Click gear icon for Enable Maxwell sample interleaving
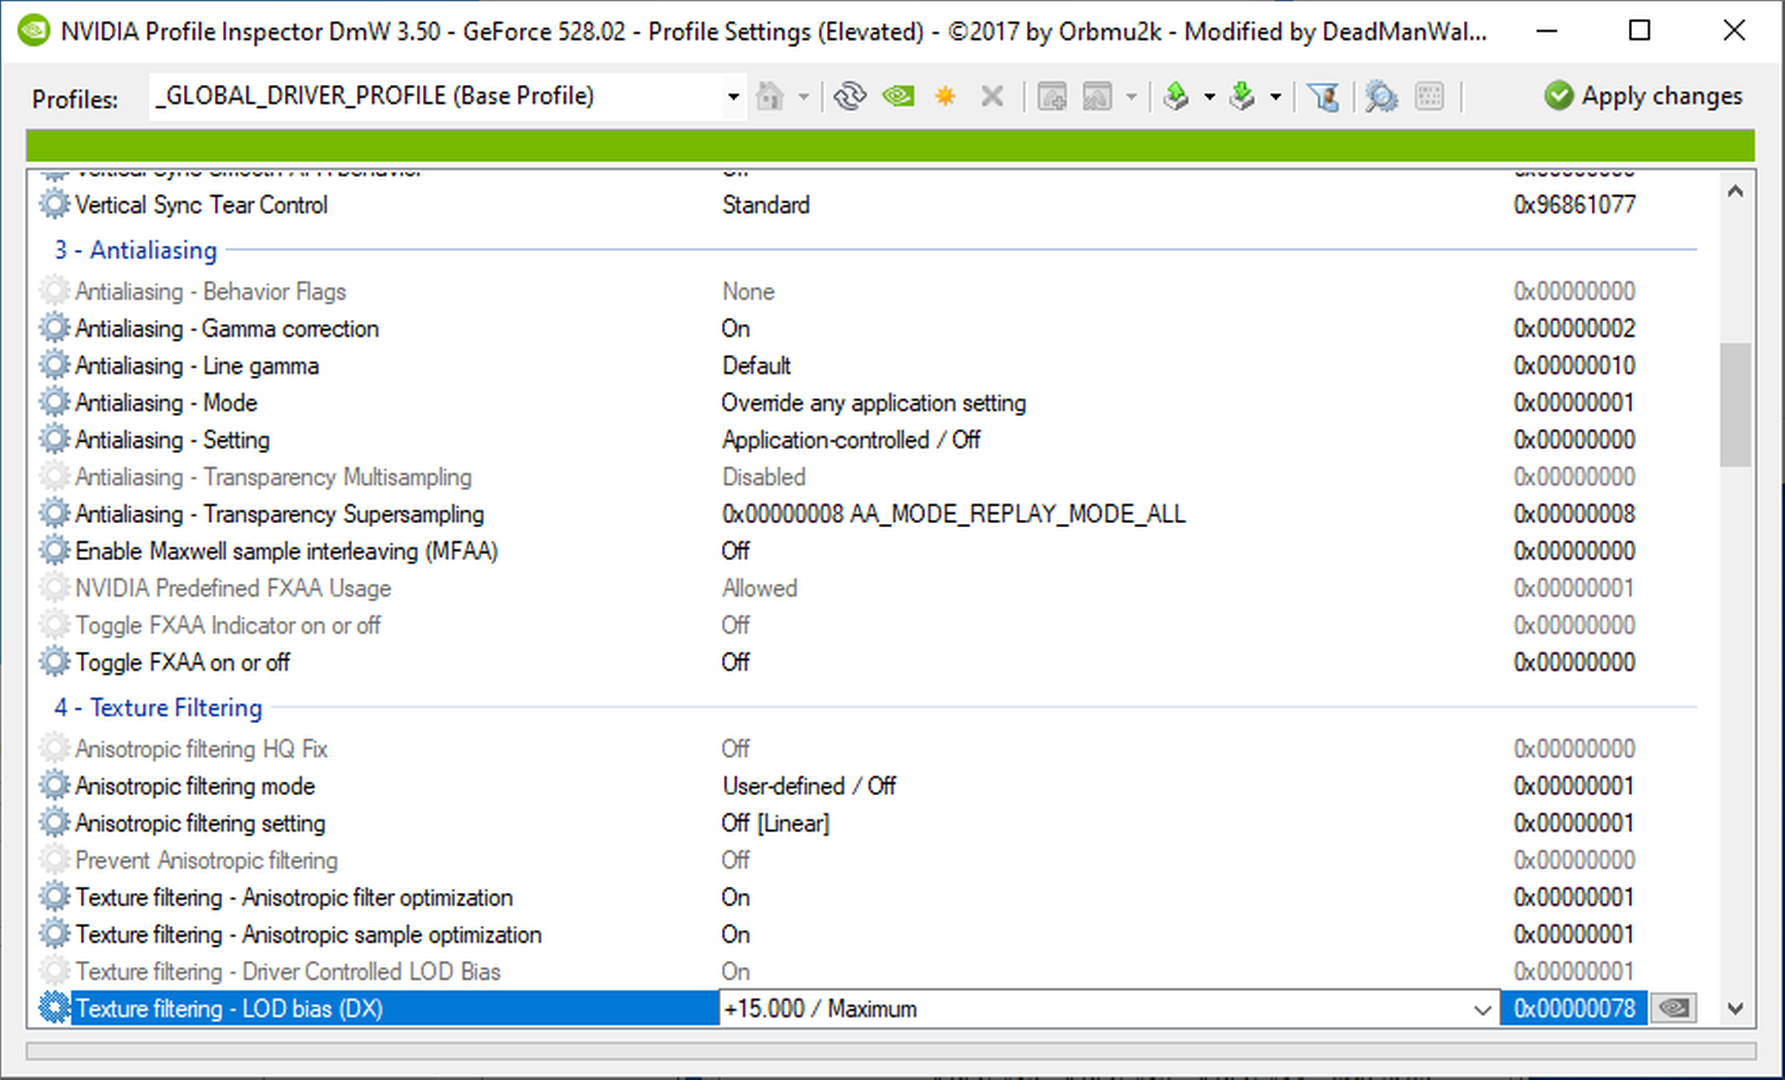The height and width of the screenshot is (1080, 1785). click(x=54, y=550)
